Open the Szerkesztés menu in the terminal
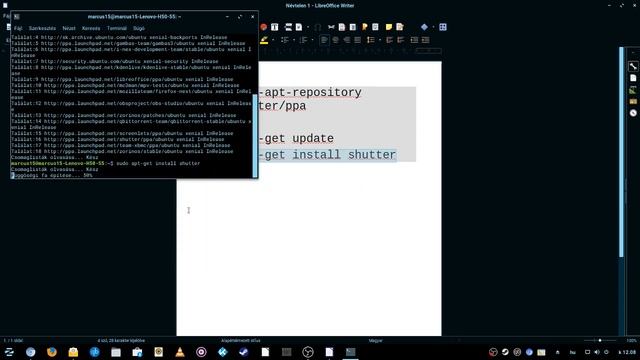 [x=42, y=28]
